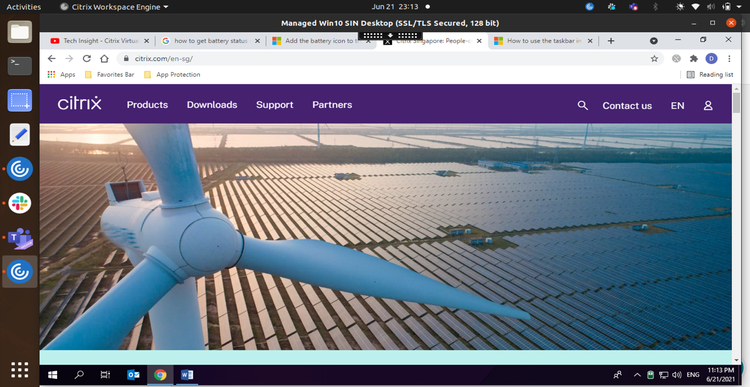
Task: Open Chrome's Reading list
Action: 710,75
